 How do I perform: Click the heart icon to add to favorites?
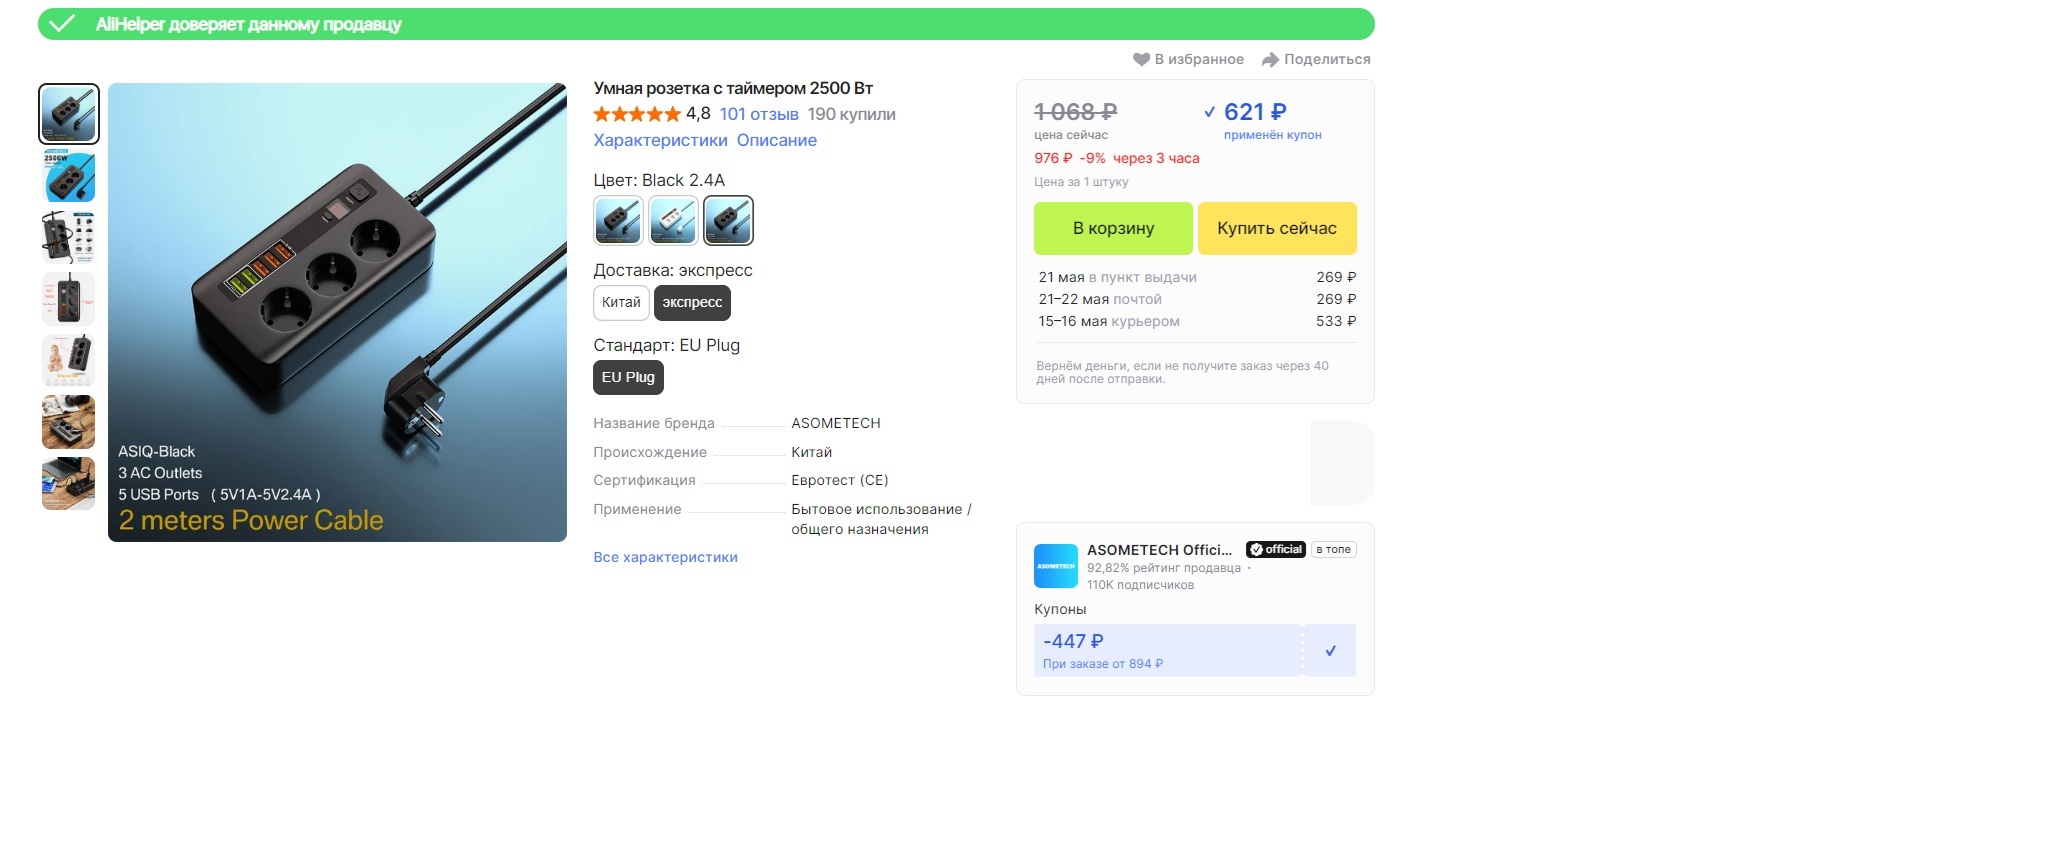1141,60
